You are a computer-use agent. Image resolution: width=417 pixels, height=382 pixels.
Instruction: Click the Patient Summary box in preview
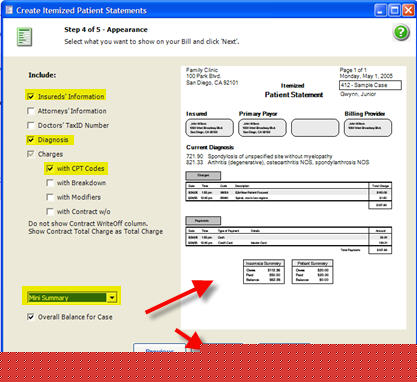point(312,272)
